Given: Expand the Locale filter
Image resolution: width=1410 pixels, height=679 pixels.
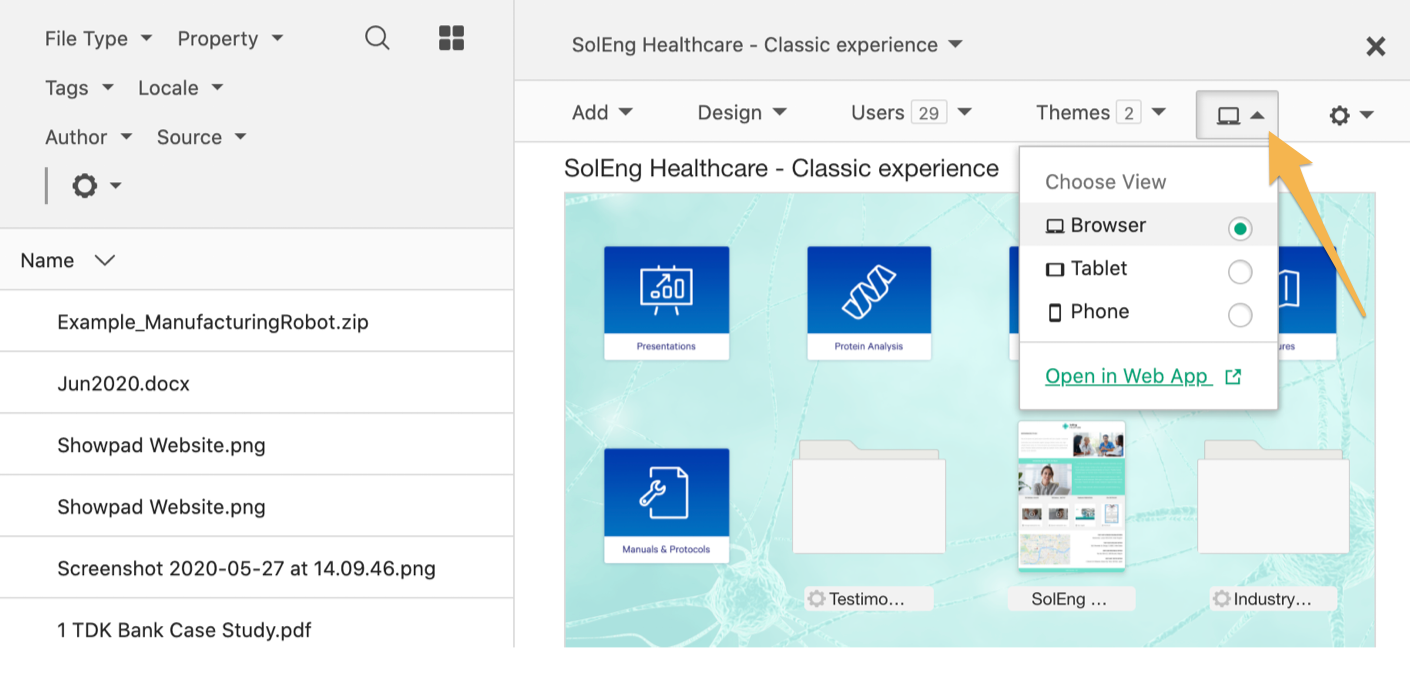Looking at the screenshot, I should click(180, 88).
